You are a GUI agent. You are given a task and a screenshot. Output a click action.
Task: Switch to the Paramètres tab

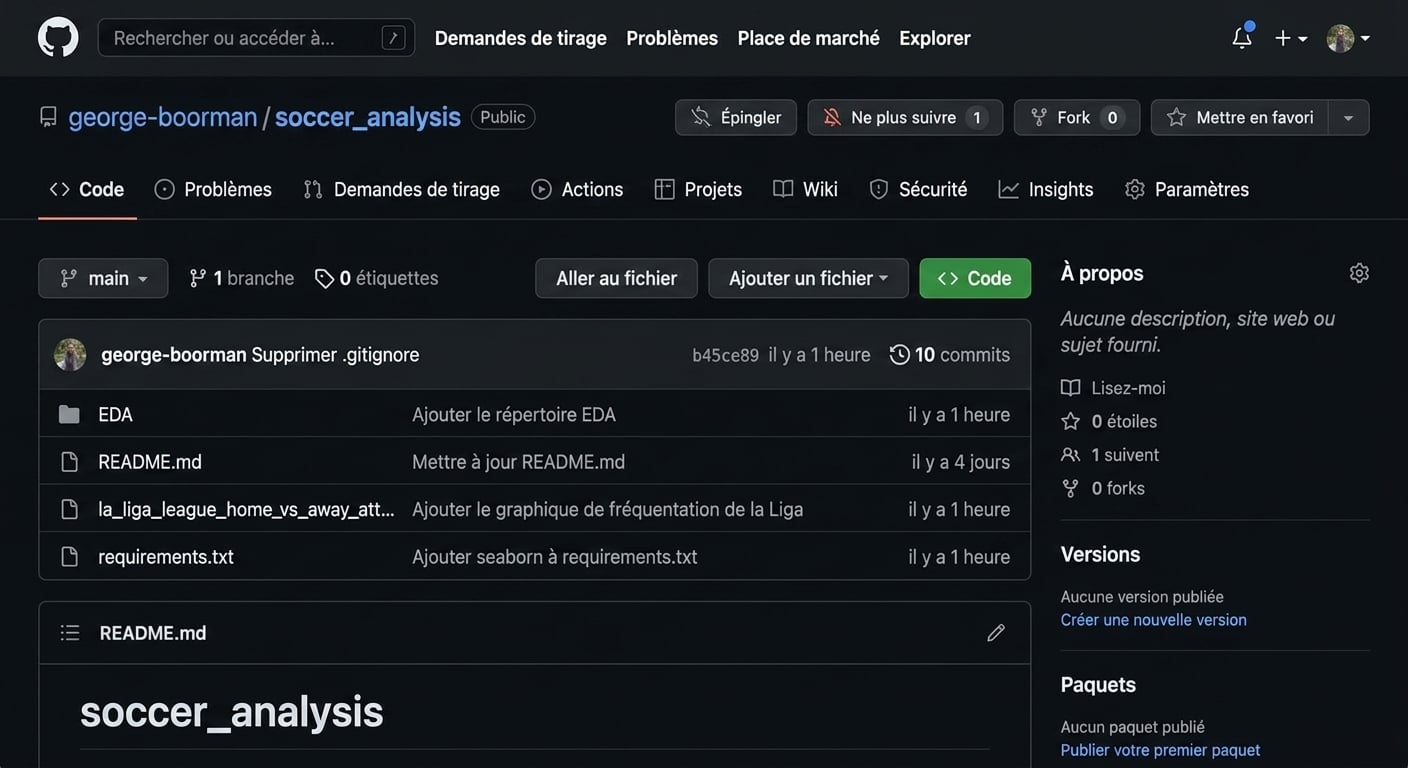tap(1187, 189)
